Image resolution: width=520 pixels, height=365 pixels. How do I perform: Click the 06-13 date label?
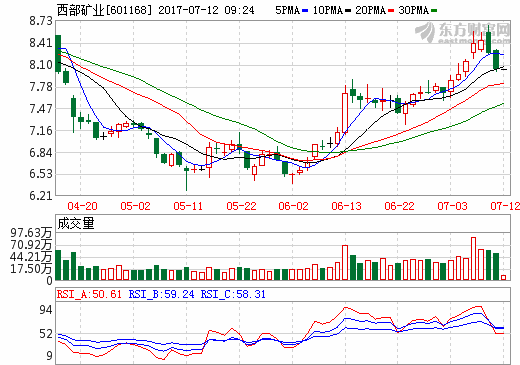point(346,206)
